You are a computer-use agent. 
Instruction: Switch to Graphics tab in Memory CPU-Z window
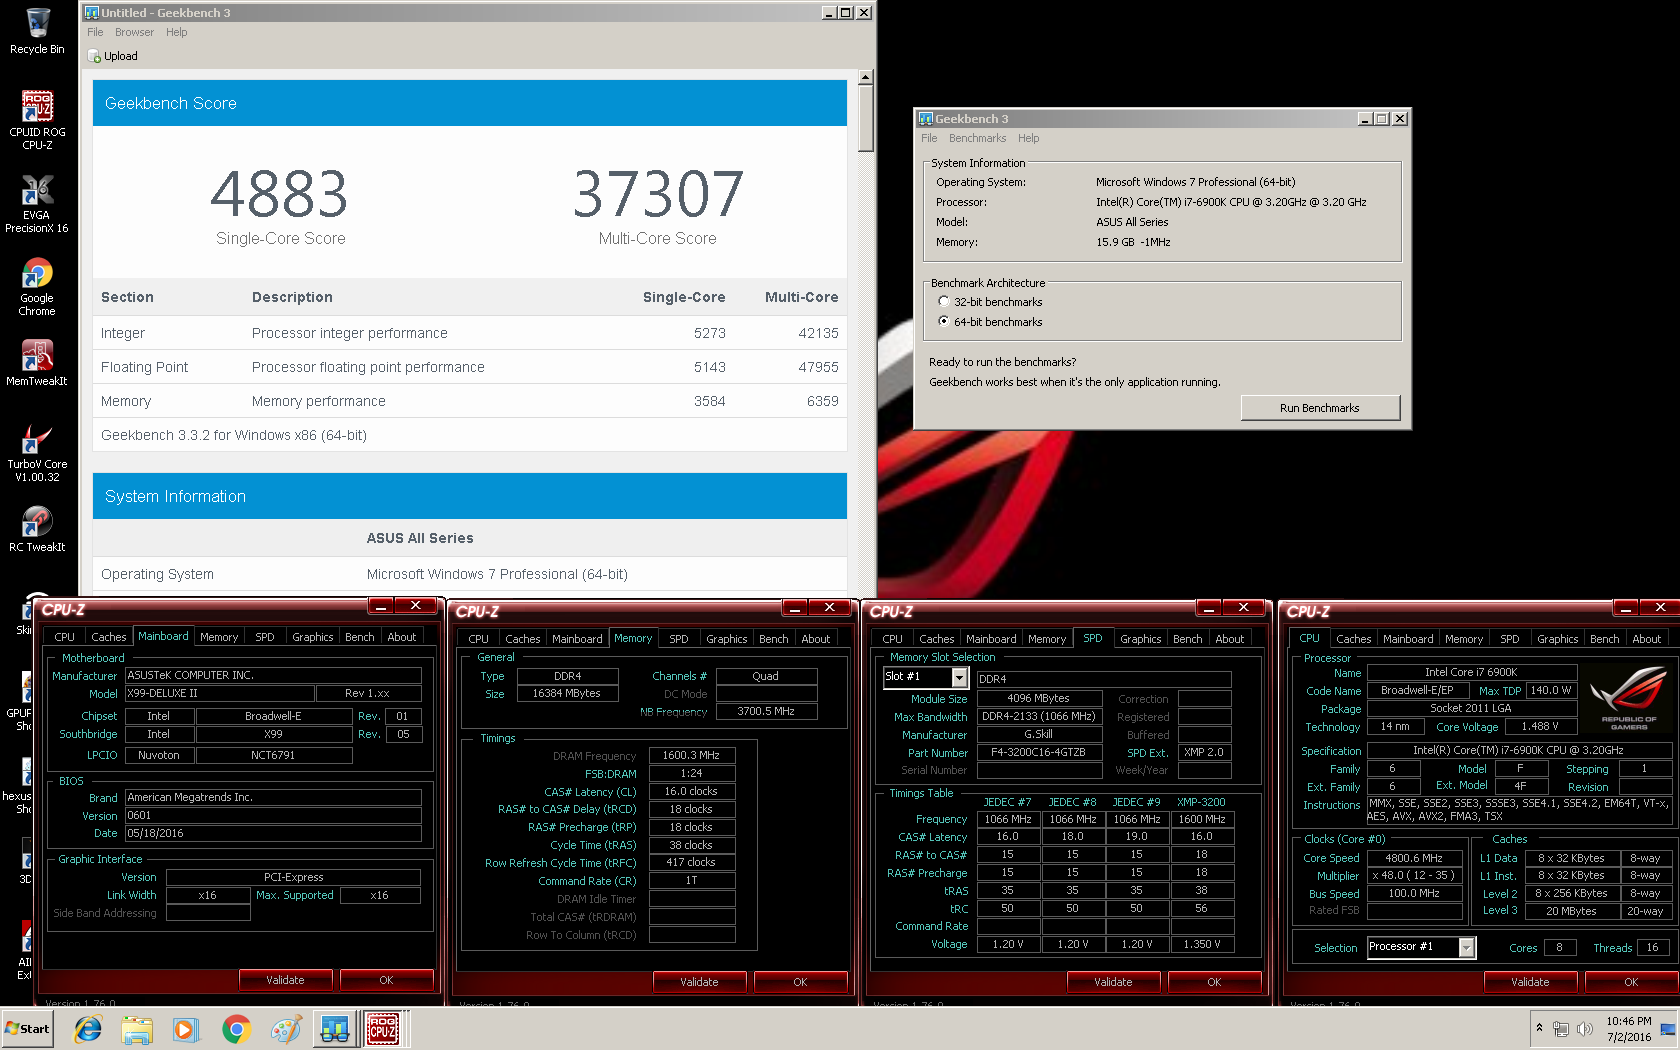click(x=726, y=639)
